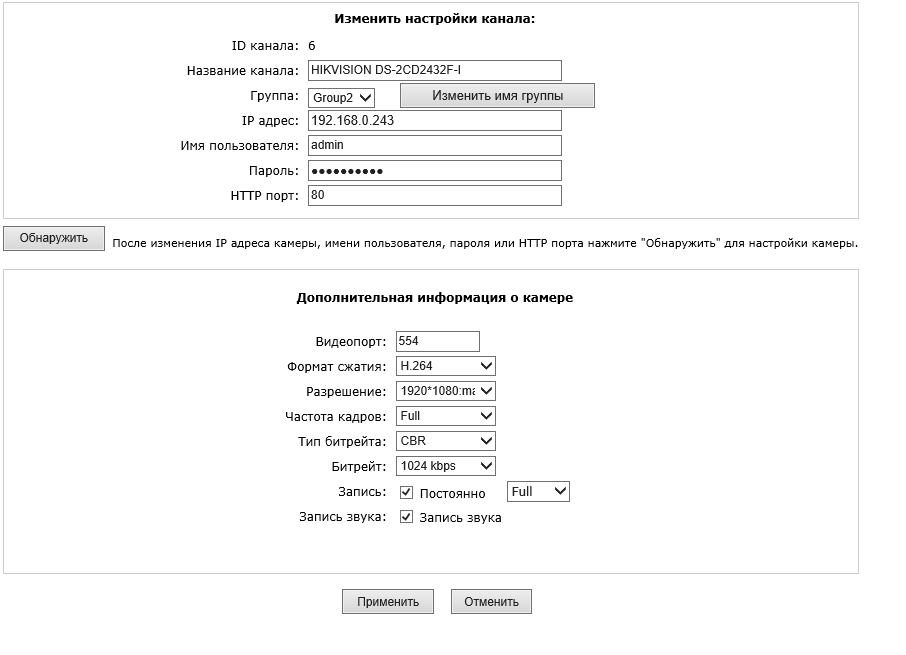Open the Группа dropdown showing Group2
Screen dimensions: 906x655
341,98
